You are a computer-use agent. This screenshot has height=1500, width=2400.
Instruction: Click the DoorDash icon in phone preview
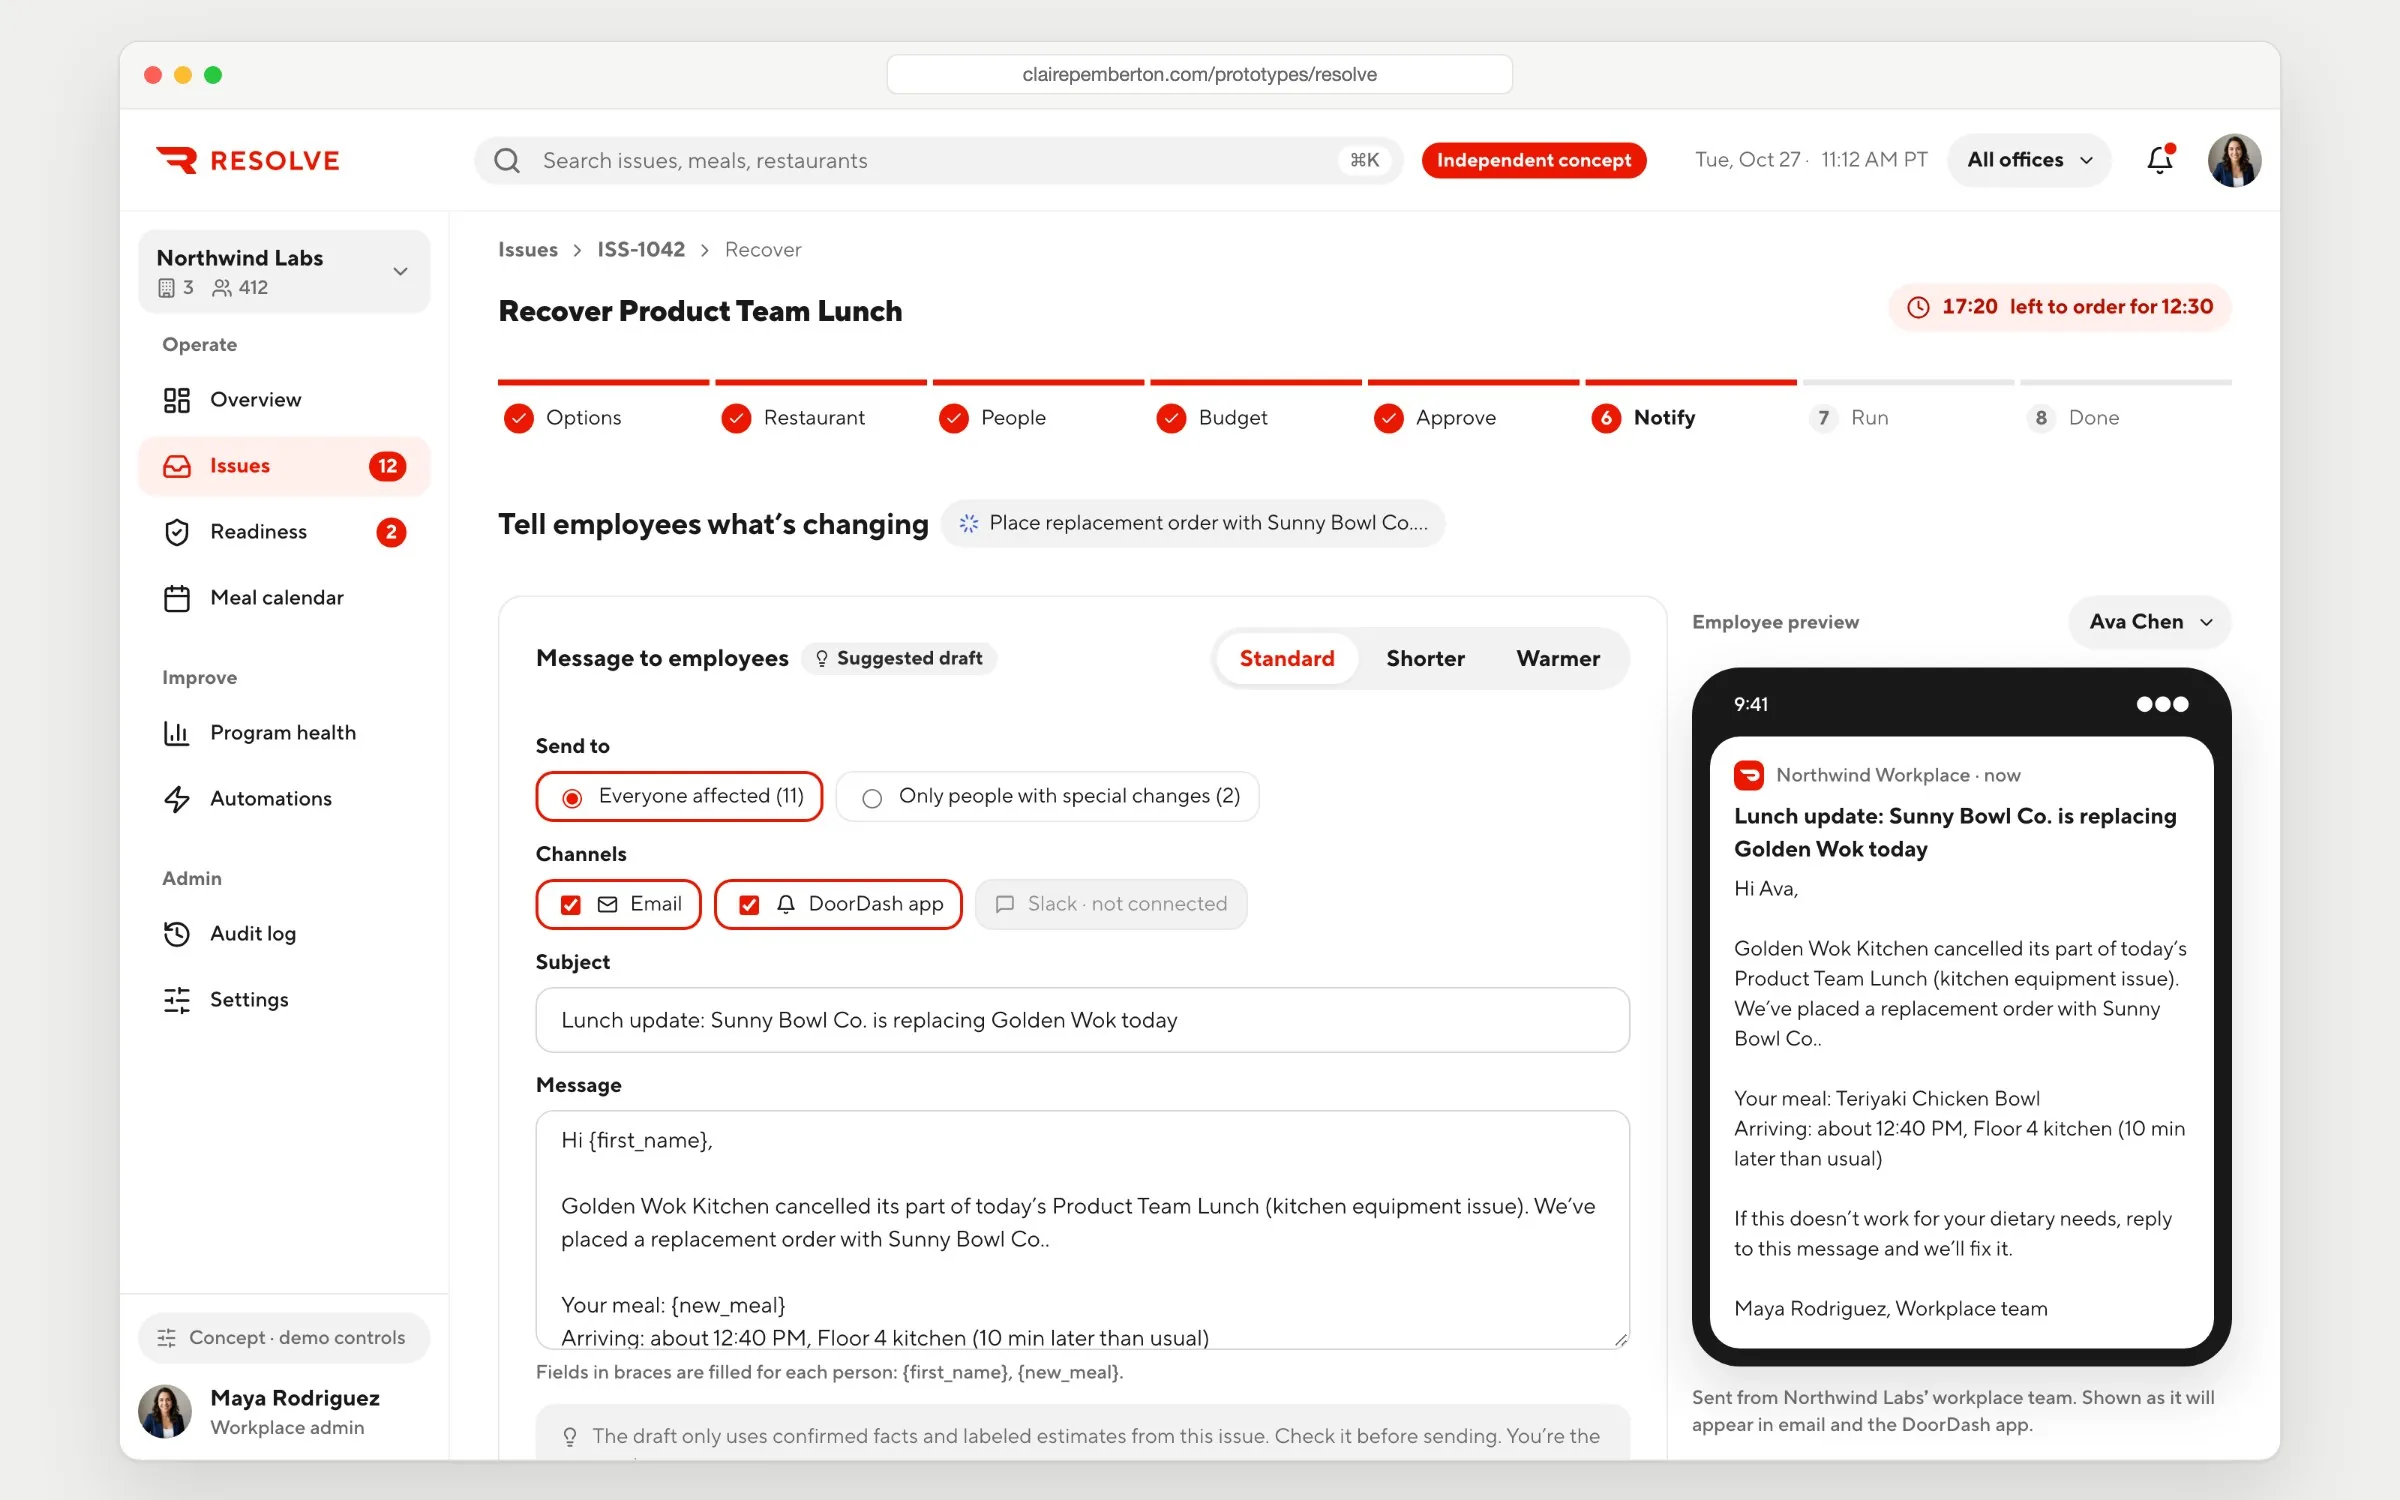[x=1749, y=775]
